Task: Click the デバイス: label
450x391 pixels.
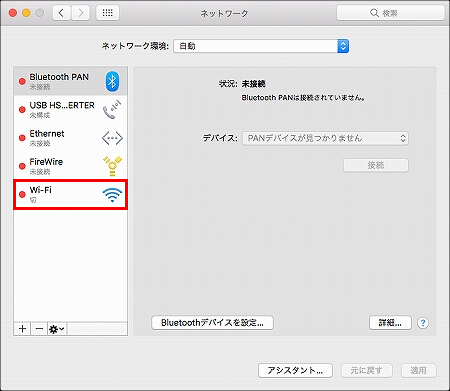Action: (x=220, y=138)
